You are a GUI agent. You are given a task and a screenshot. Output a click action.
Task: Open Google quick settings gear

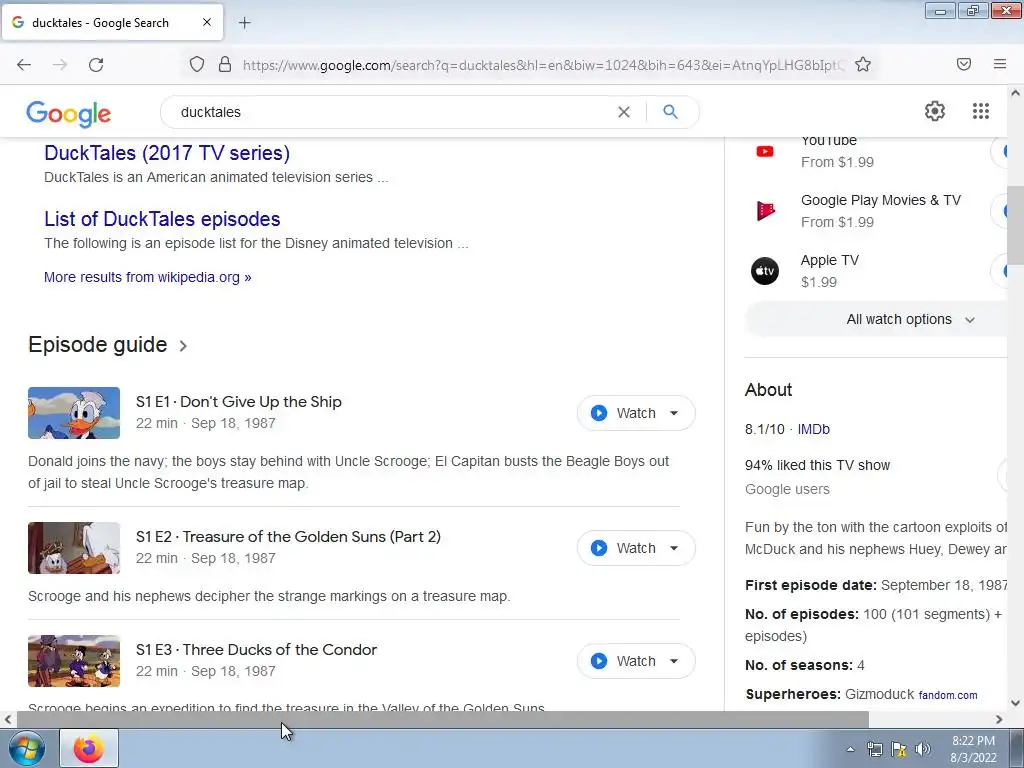(935, 111)
